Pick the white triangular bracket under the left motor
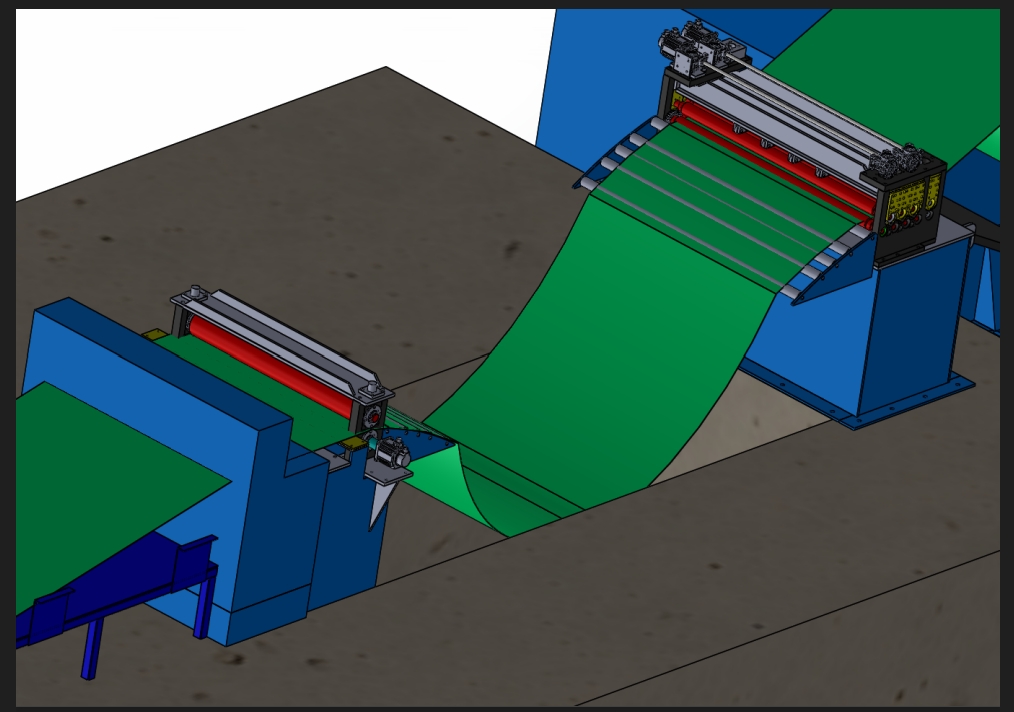 tap(380, 504)
